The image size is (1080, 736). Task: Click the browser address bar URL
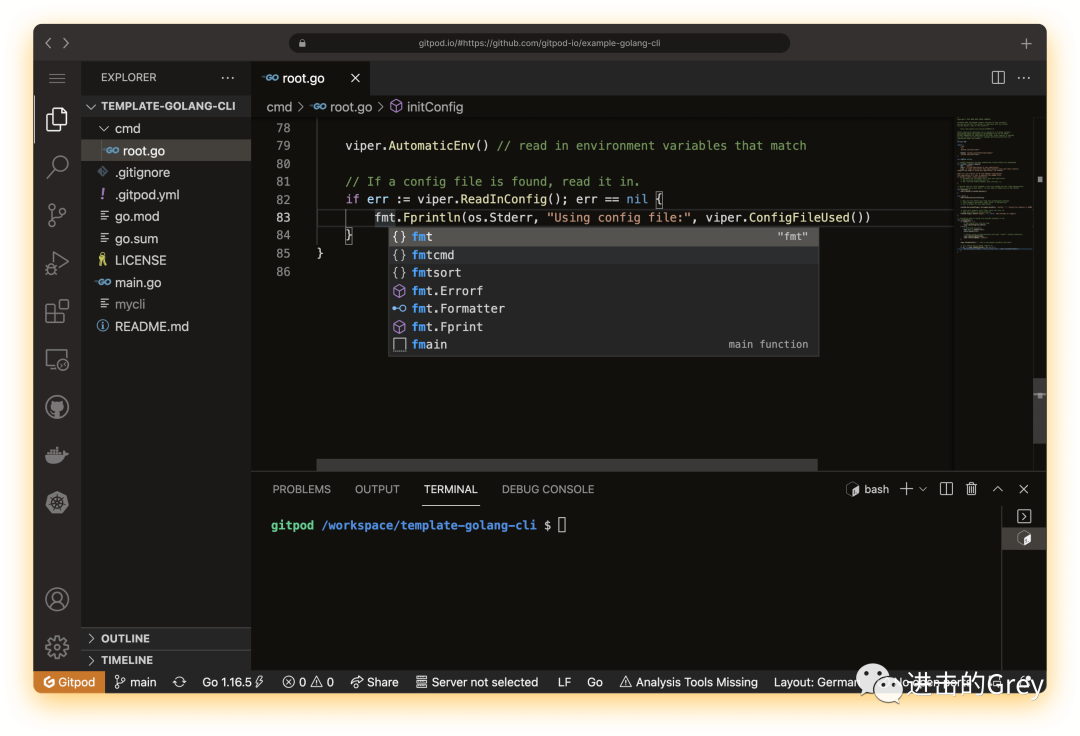(x=539, y=43)
